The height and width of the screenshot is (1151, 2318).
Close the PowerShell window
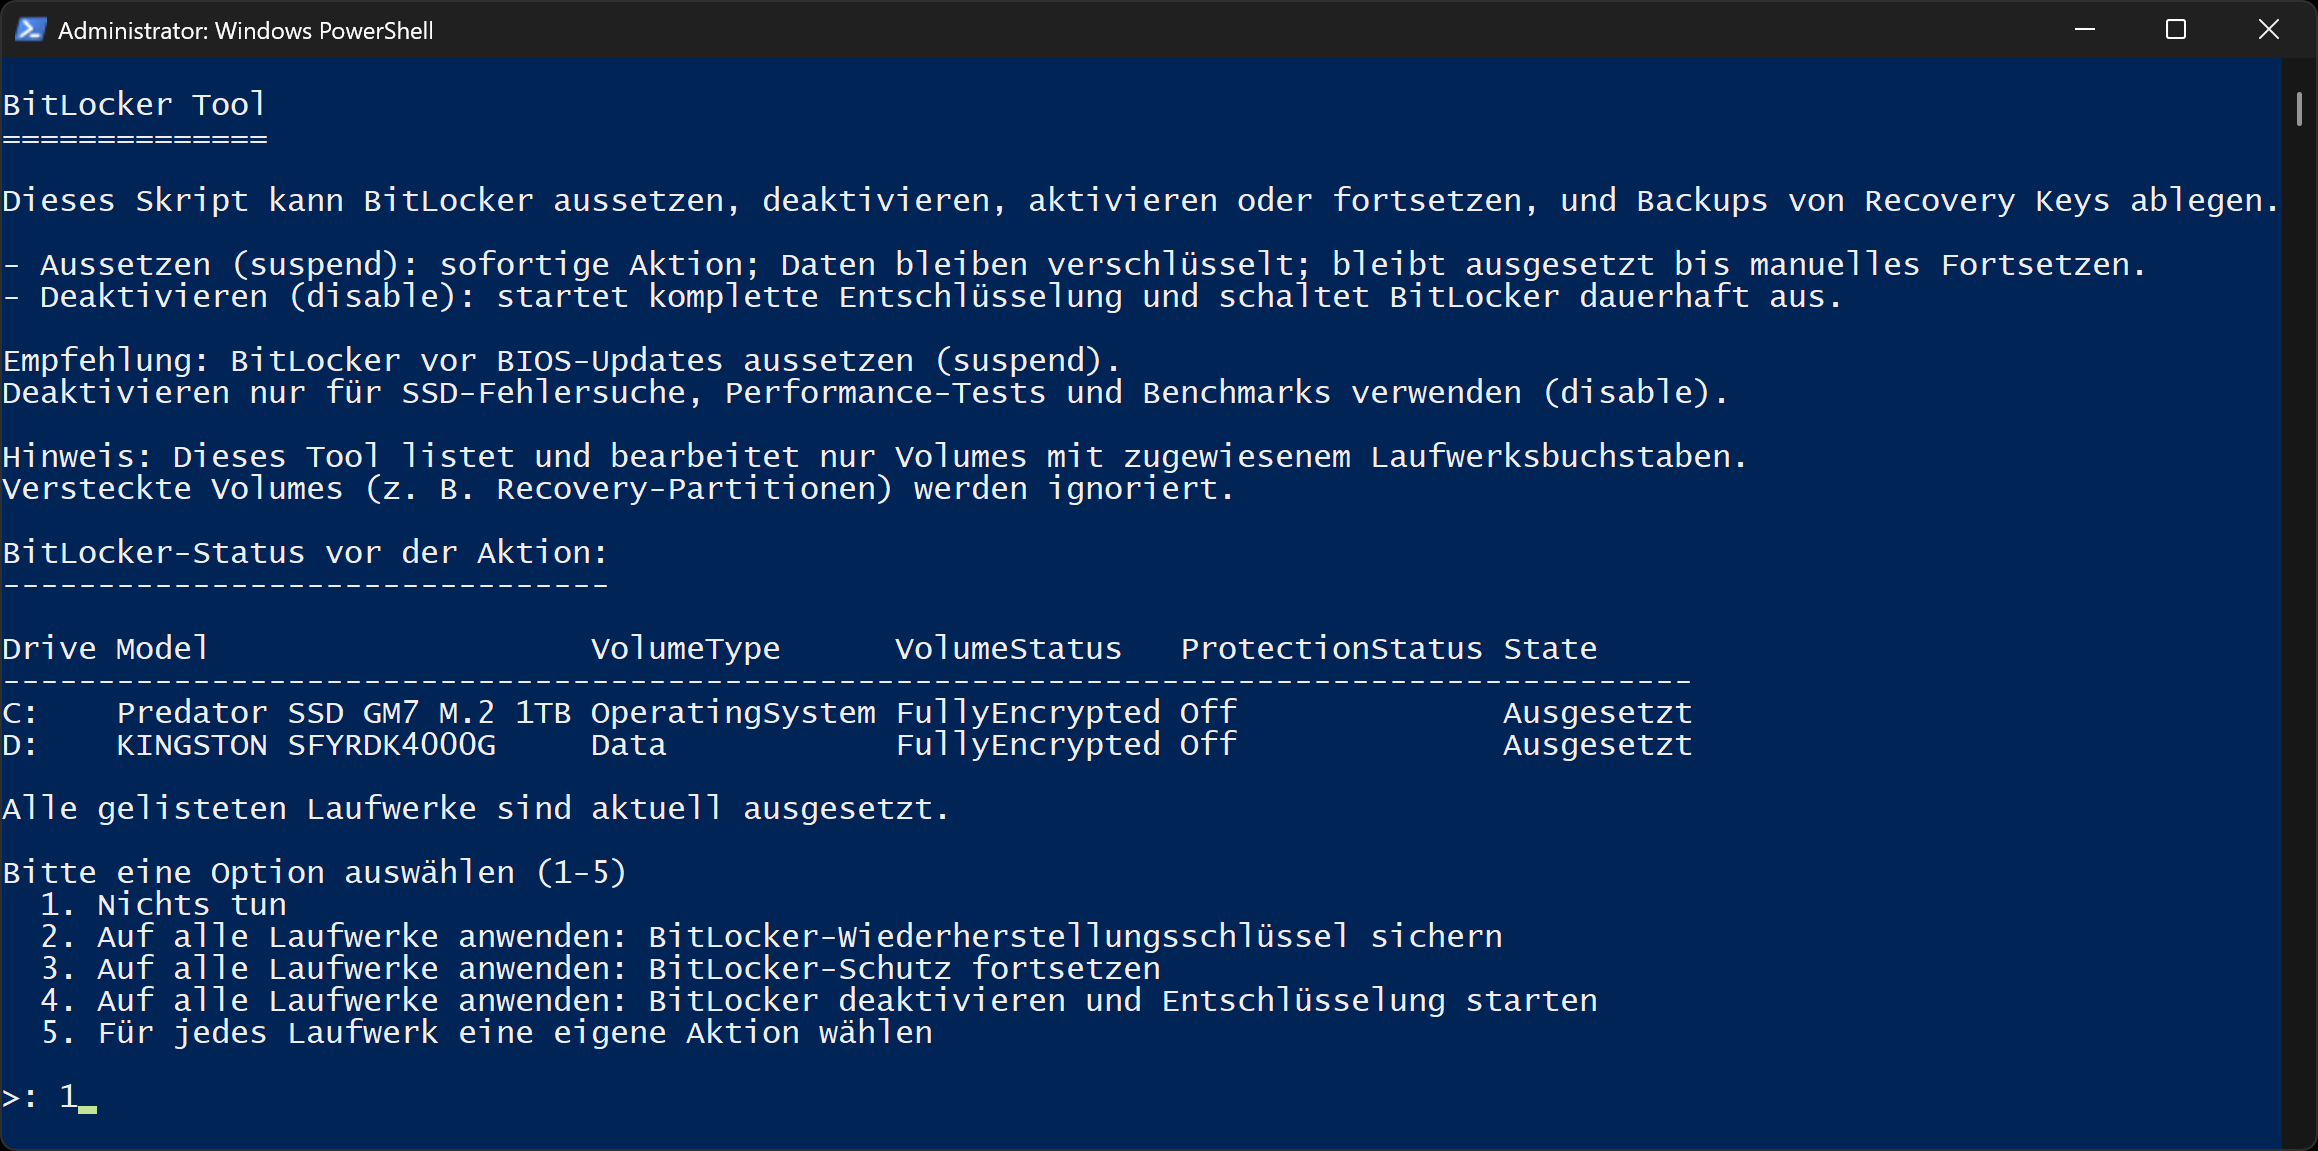(x=2268, y=29)
